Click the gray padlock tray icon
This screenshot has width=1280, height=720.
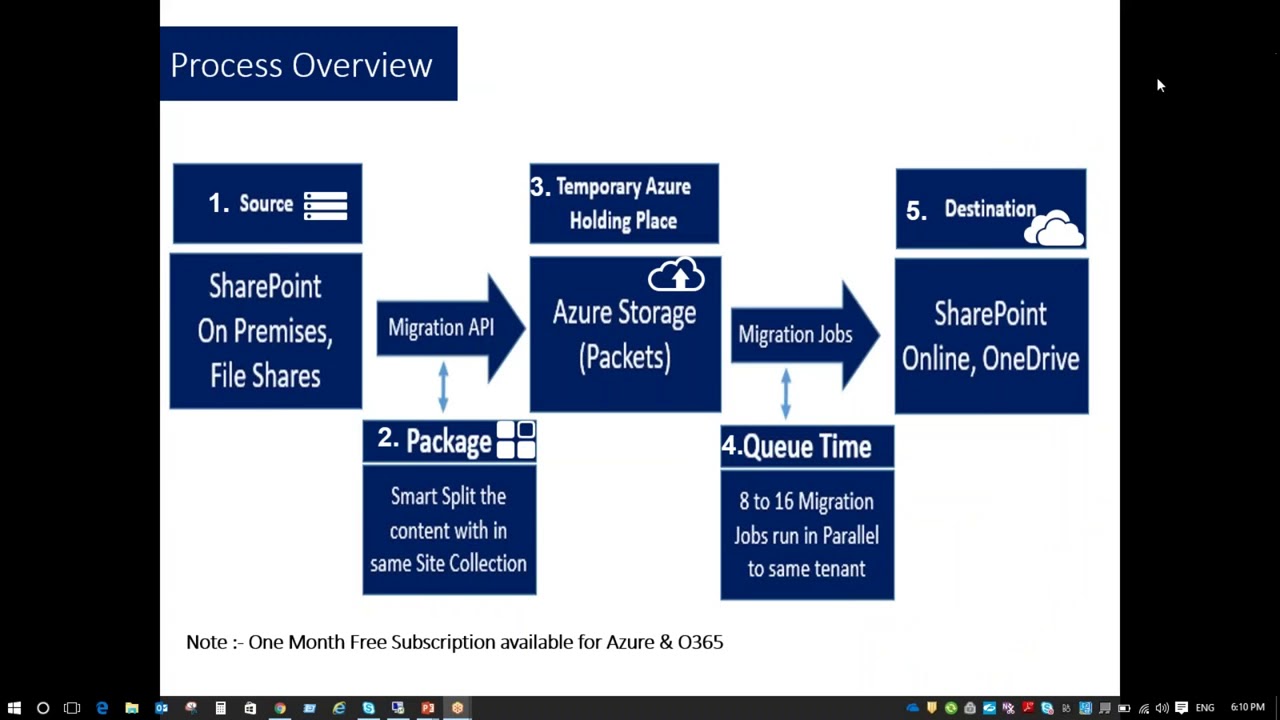(x=970, y=708)
